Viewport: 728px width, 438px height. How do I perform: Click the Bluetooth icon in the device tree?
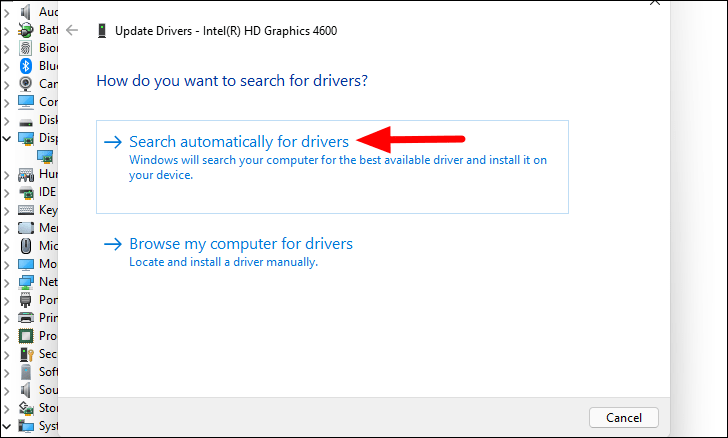[26, 66]
